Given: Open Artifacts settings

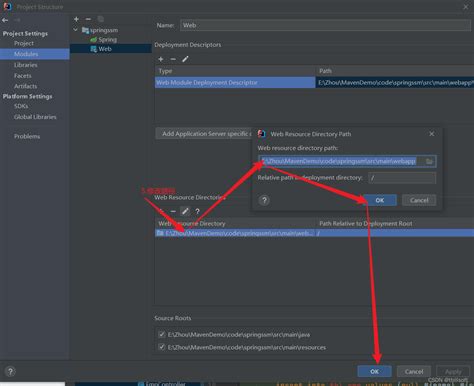Looking at the screenshot, I should 25,86.
